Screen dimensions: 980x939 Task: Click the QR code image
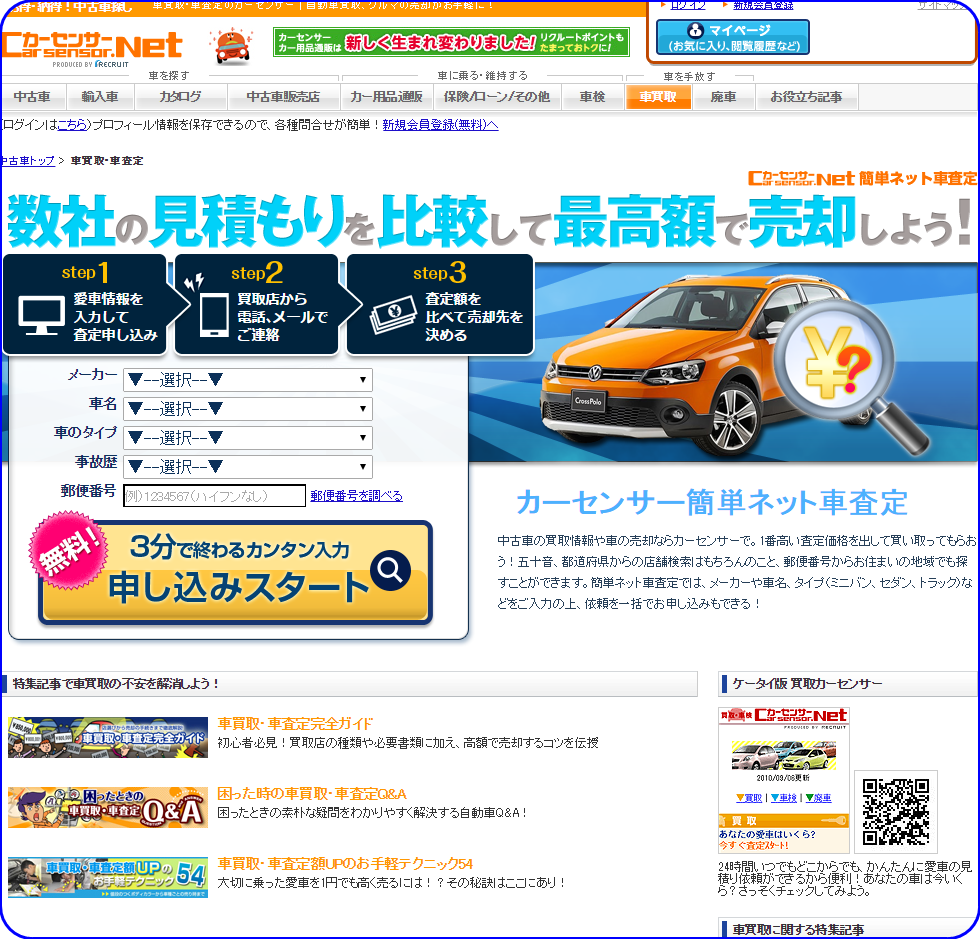[x=895, y=811]
